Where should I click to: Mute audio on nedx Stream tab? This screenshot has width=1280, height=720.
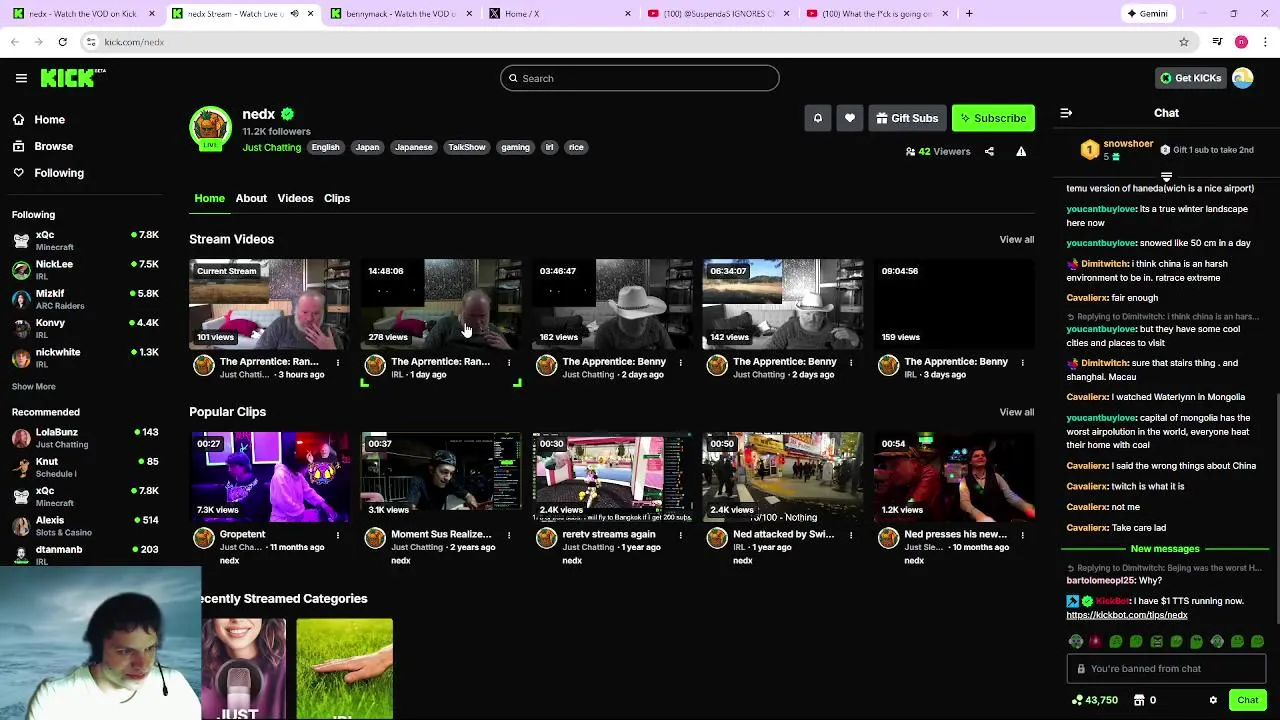294,14
